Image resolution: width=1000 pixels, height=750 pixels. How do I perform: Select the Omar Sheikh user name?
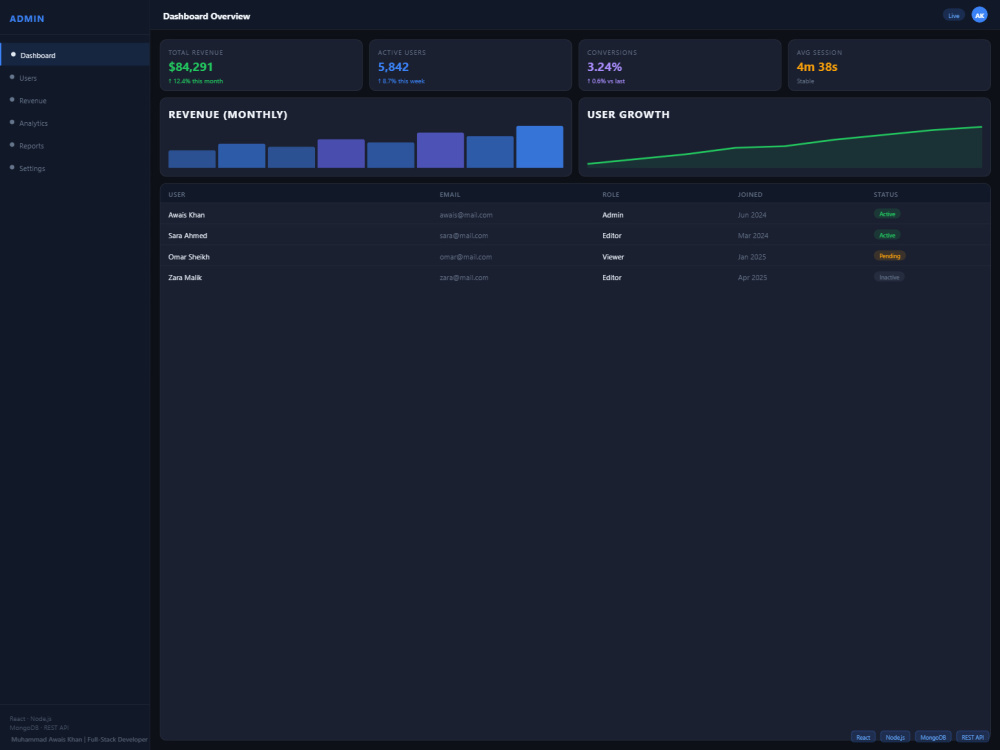[189, 257]
